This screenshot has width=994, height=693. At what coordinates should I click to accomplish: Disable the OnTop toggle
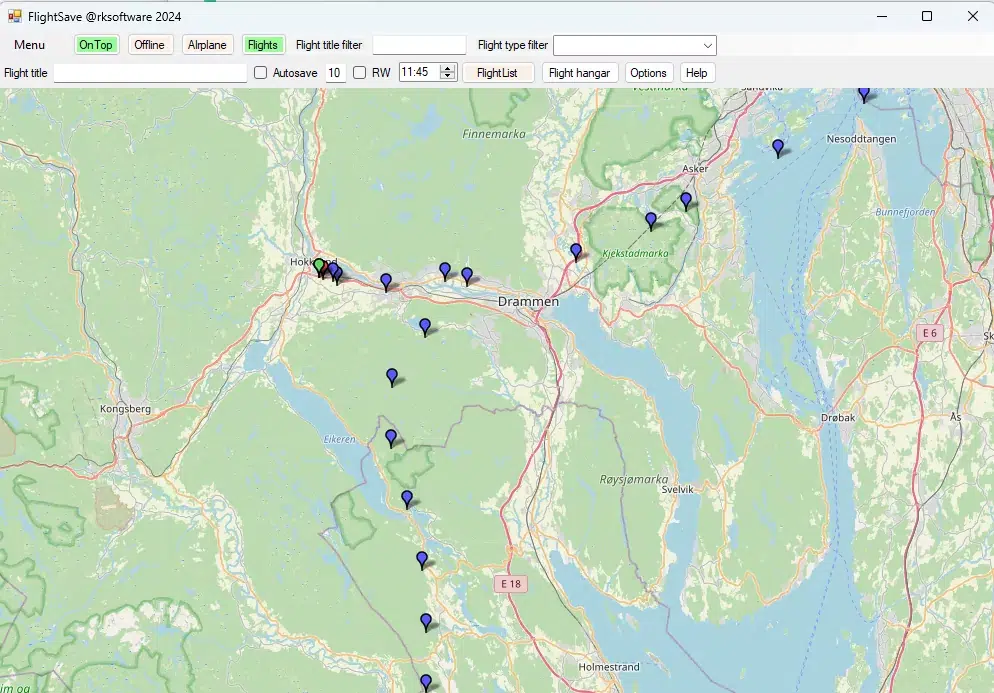96,44
